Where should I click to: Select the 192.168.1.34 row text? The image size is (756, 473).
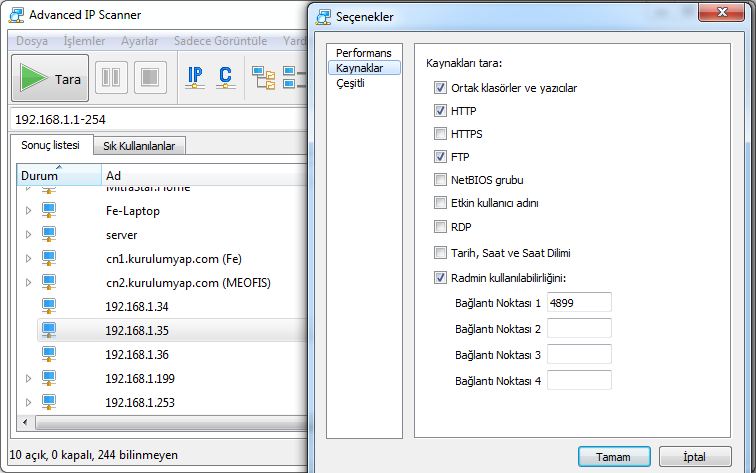[x=137, y=307]
